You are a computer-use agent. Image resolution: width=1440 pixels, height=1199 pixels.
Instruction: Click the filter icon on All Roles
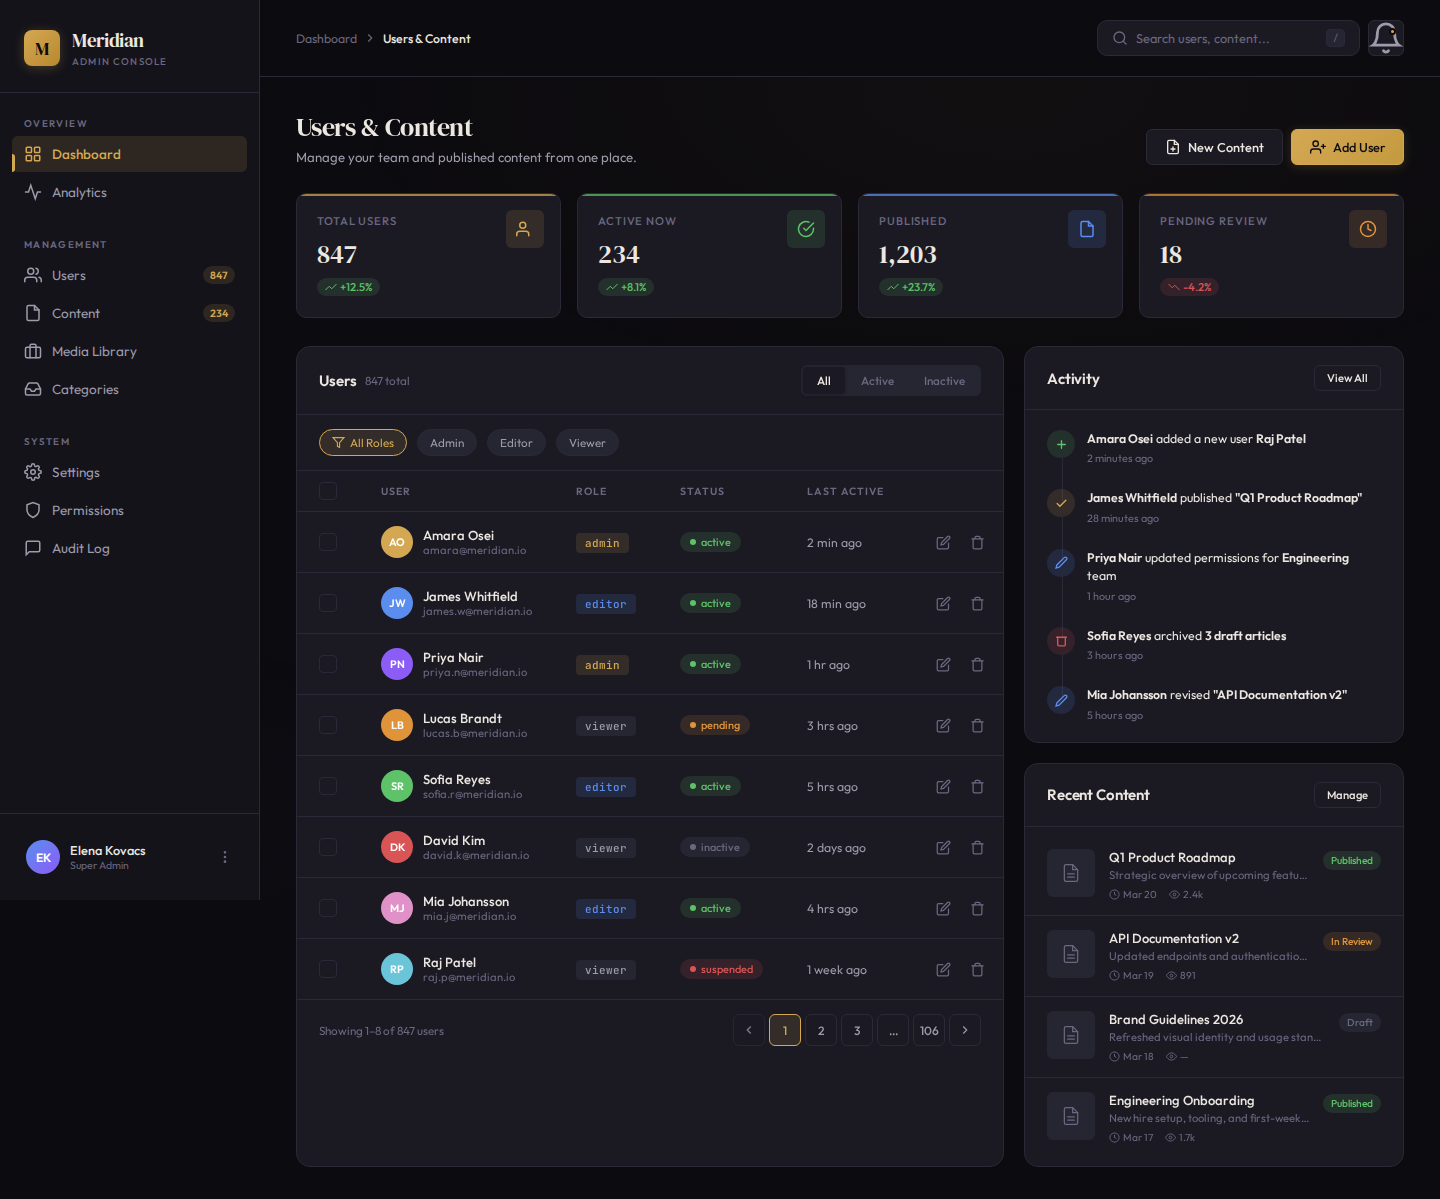point(339,442)
